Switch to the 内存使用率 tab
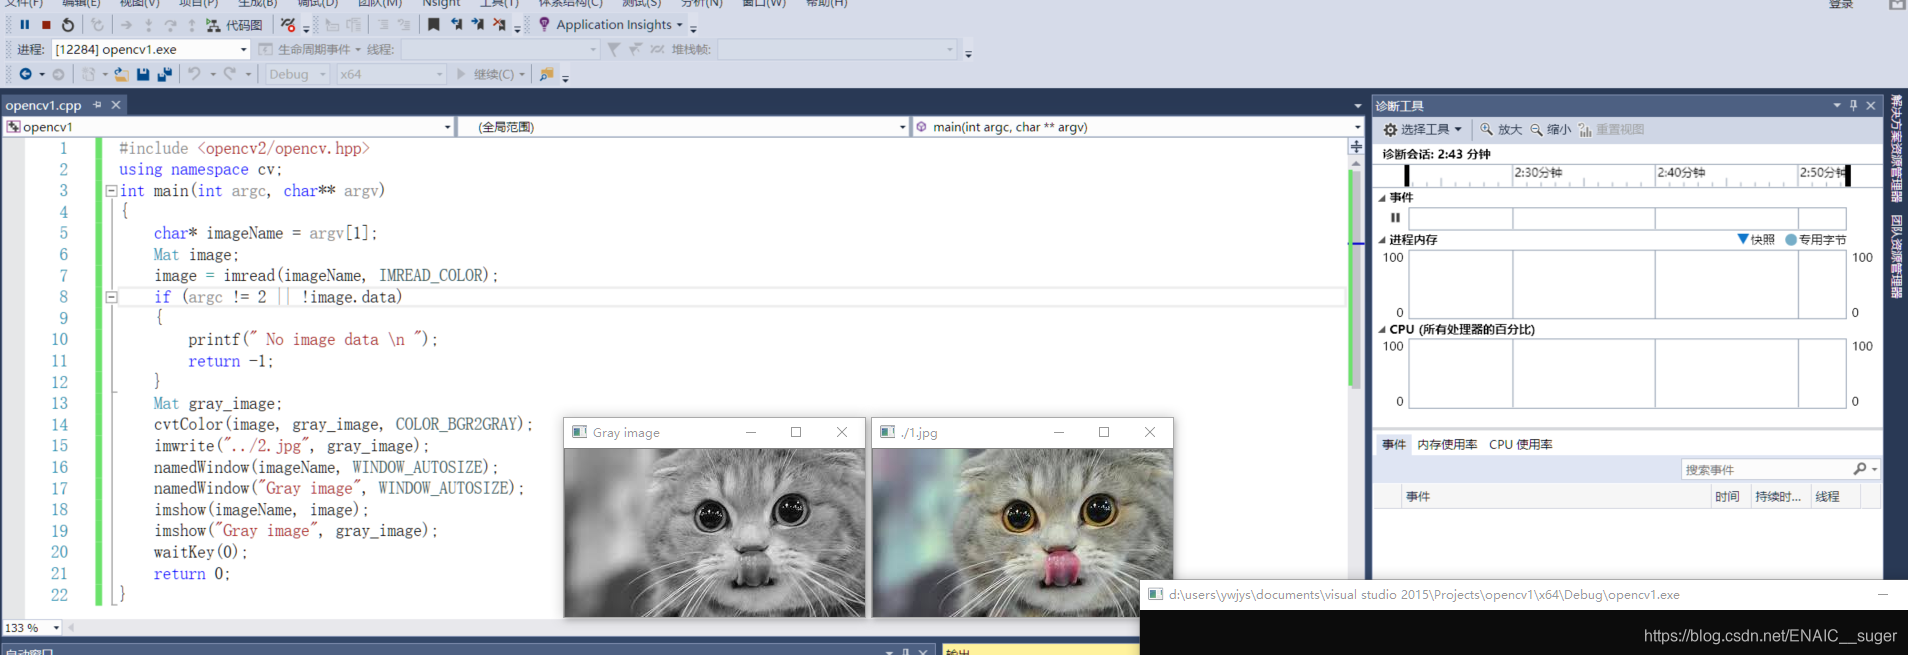The width and height of the screenshot is (1908, 655). click(1447, 444)
